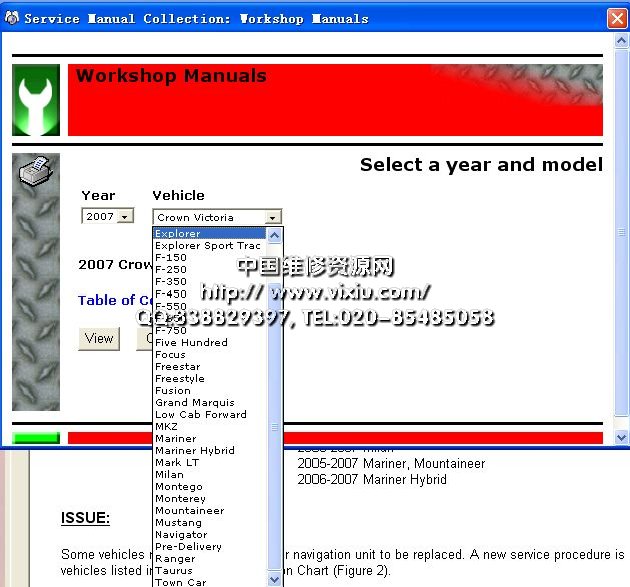Choose Focus from the dropdown list
The image size is (630, 587).
(170, 354)
